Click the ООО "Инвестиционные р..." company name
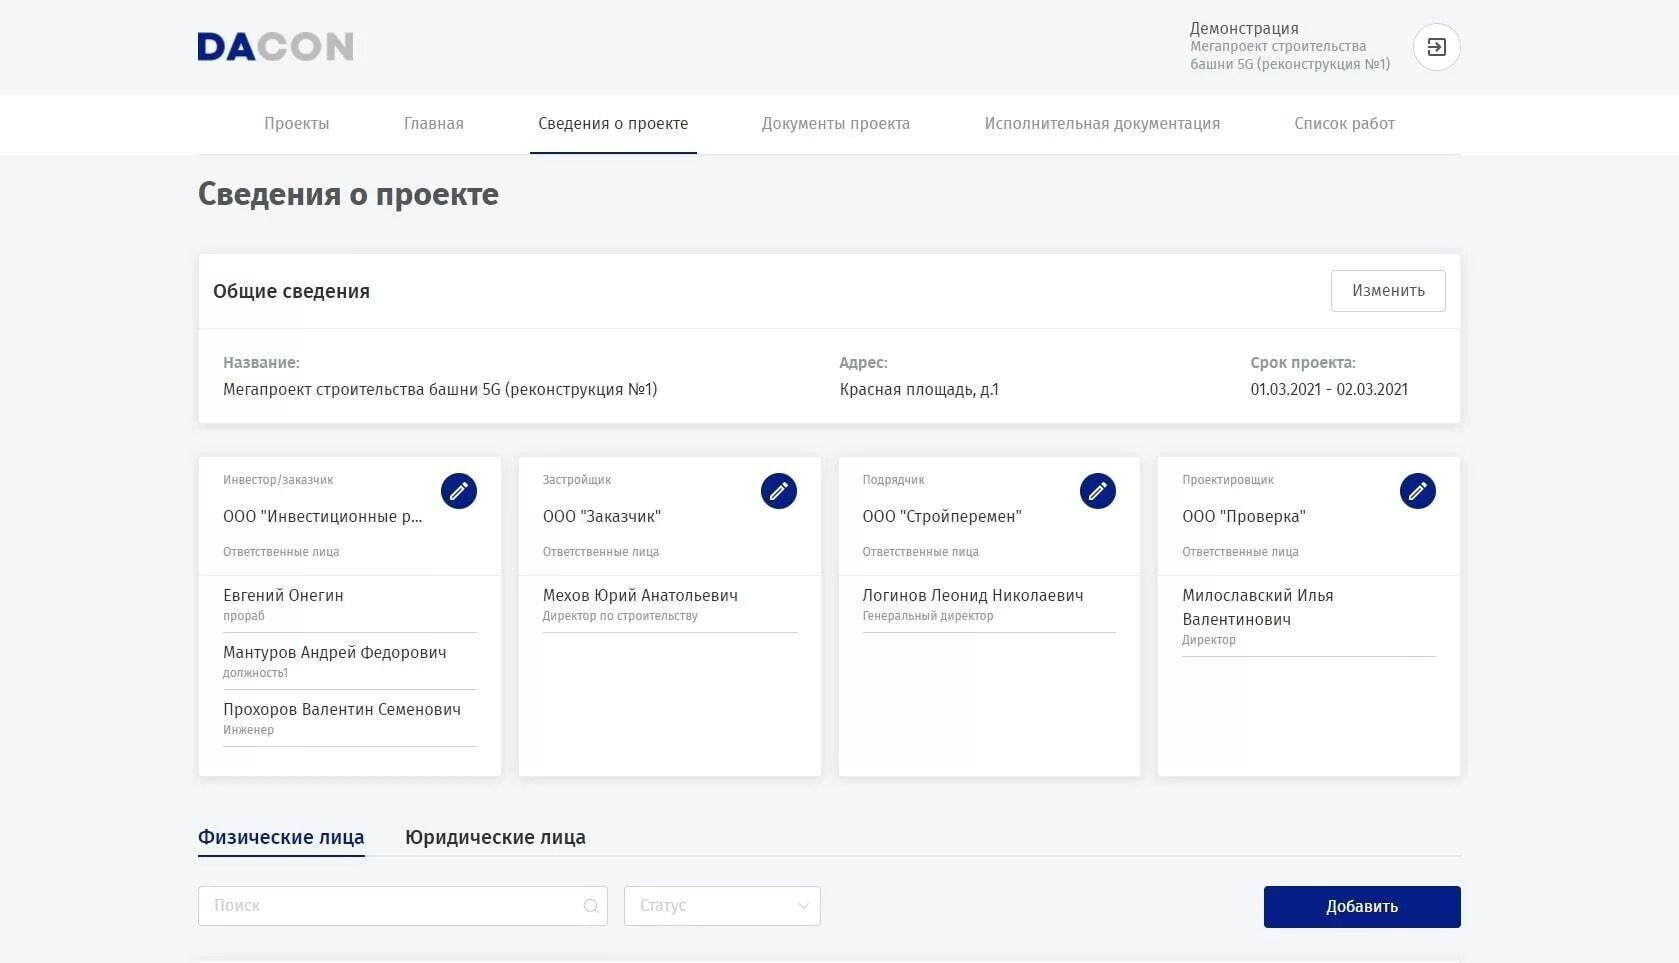This screenshot has width=1679, height=963. (x=323, y=517)
